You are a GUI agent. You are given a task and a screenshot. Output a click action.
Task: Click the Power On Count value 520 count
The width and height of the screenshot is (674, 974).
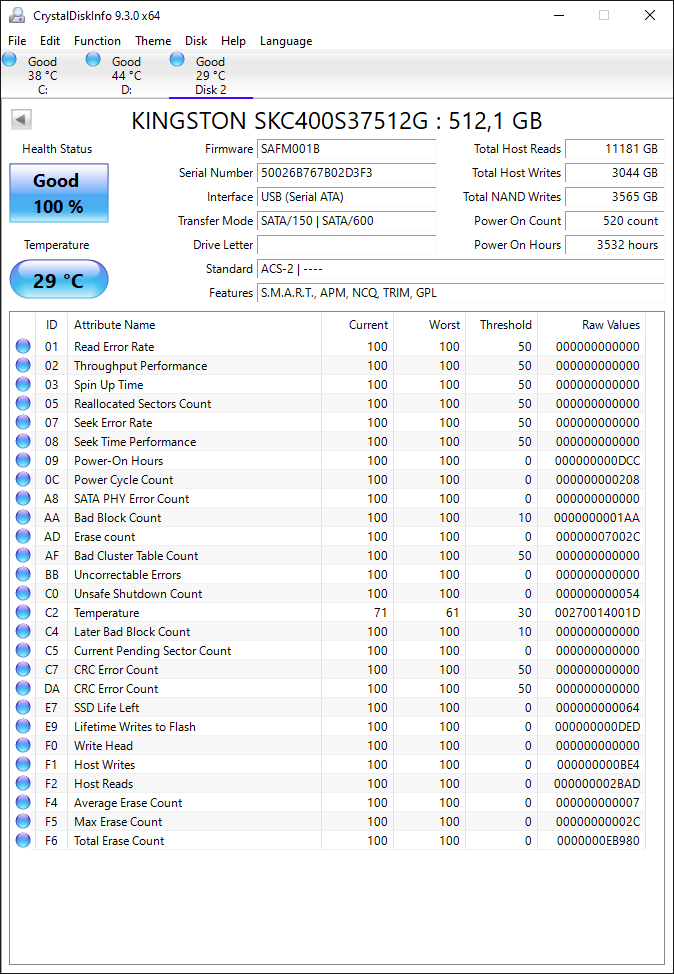pos(614,221)
